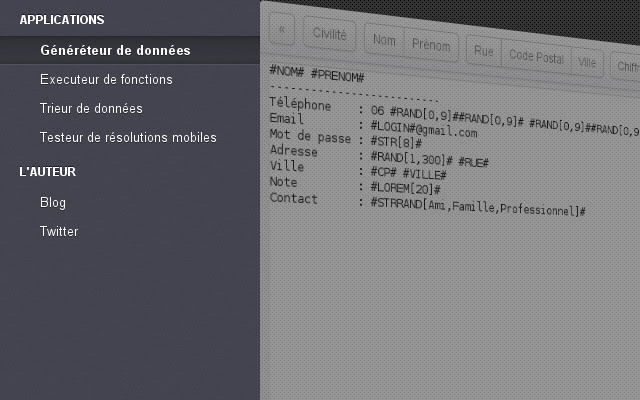Click #LOGIN#@gmail.com in Email line
This screenshot has height=400, width=640.
click(424, 129)
